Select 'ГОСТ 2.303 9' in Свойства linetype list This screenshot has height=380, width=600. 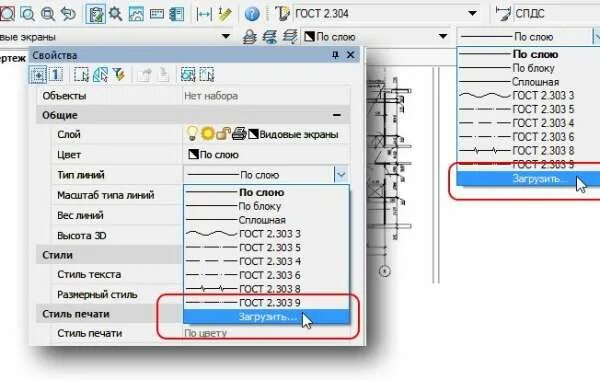(x=267, y=302)
